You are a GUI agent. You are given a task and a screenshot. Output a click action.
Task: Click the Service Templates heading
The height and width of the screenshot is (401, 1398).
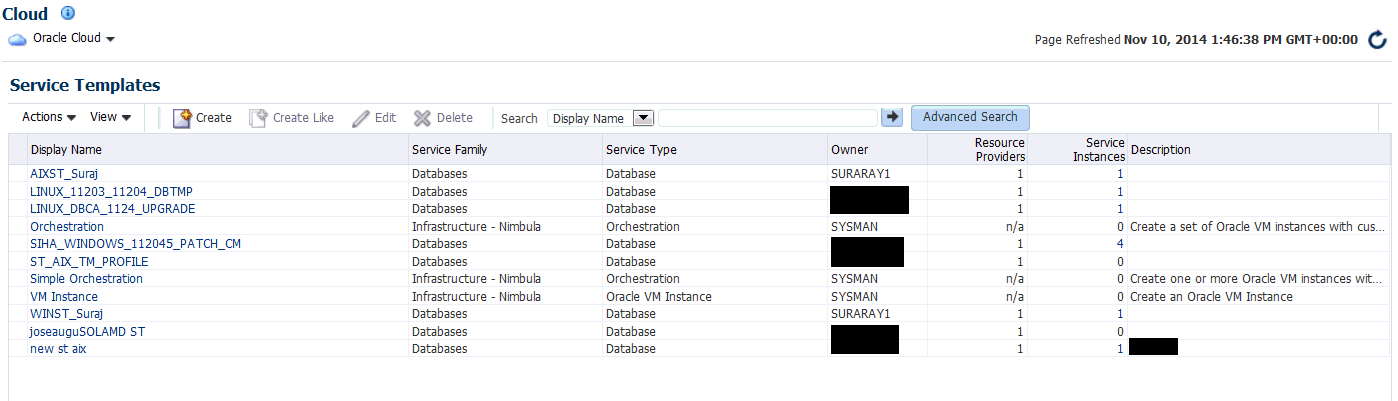click(85, 86)
